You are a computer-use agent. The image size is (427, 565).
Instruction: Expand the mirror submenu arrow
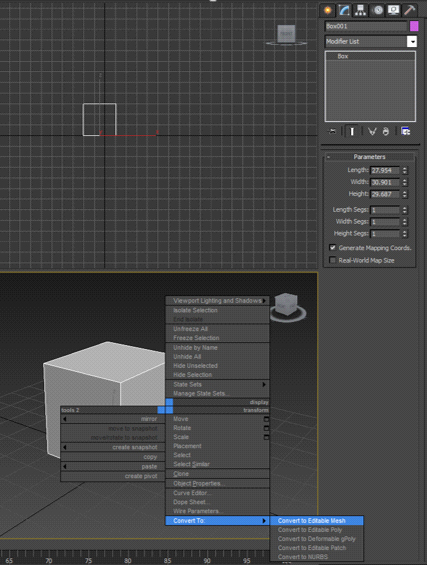65,419
